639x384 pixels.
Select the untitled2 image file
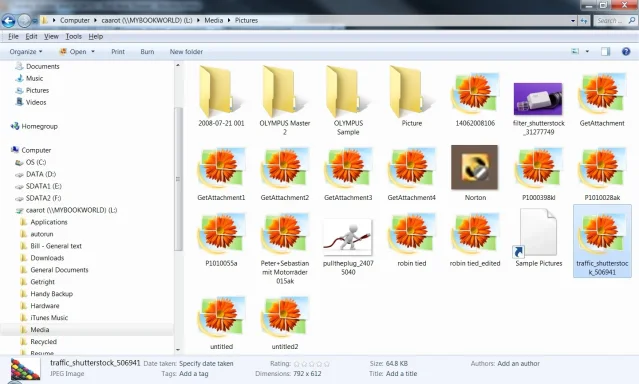pyautogui.click(x=284, y=323)
